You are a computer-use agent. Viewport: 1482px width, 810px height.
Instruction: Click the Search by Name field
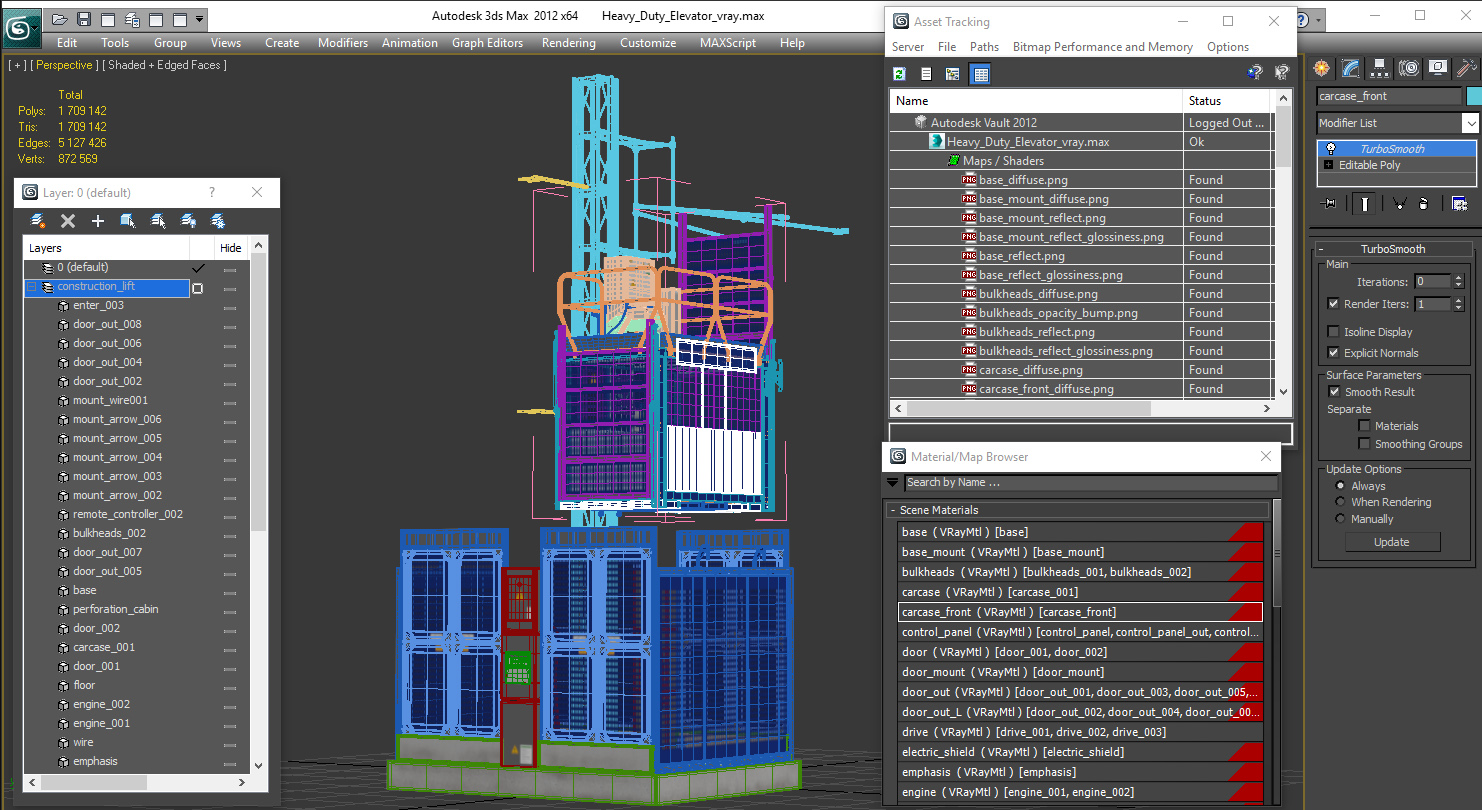1091,482
